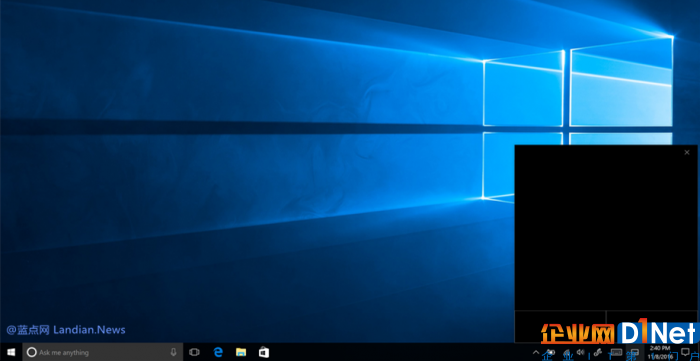Viewport: 700px width, 361px height.
Task: Open the Windows Store app
Action: [x=264, y=352]
